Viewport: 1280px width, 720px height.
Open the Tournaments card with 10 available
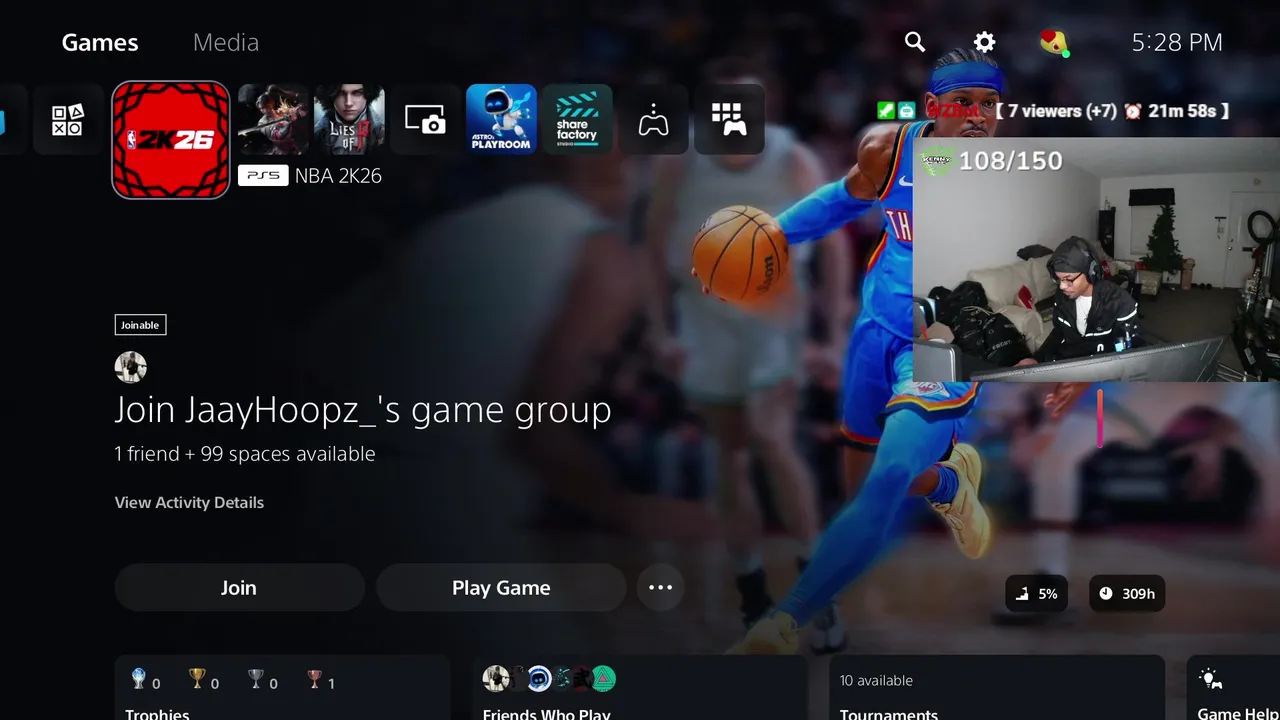[x=997, y=688]
